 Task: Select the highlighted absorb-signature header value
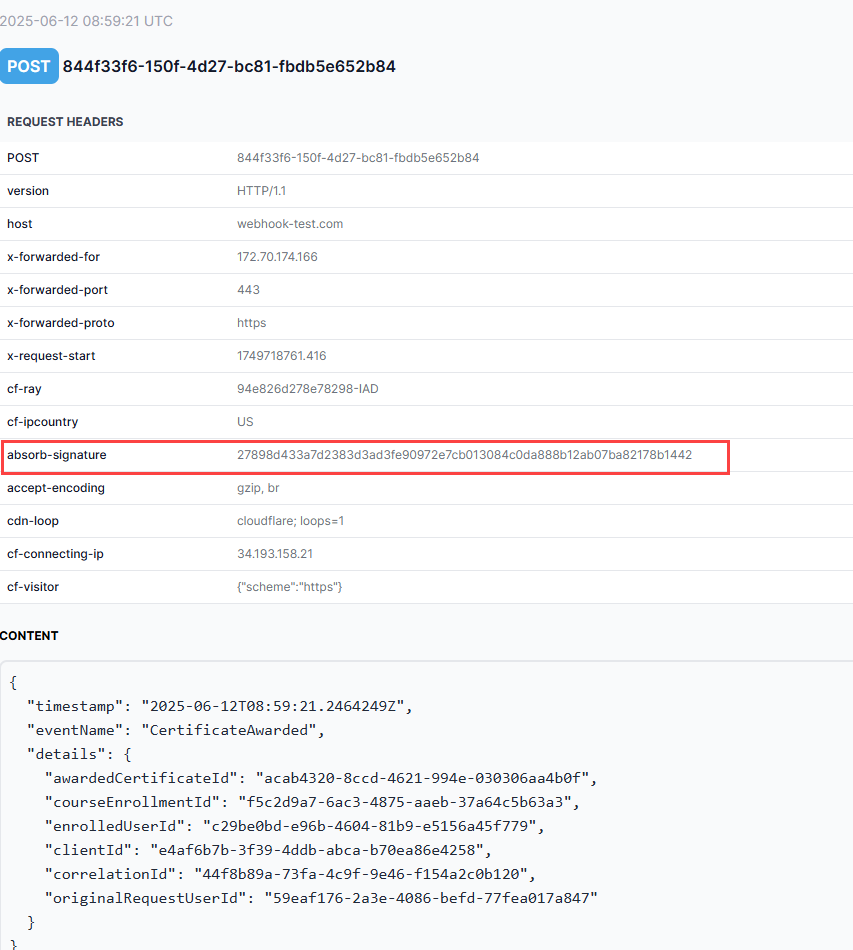click(x=464, y=455)
